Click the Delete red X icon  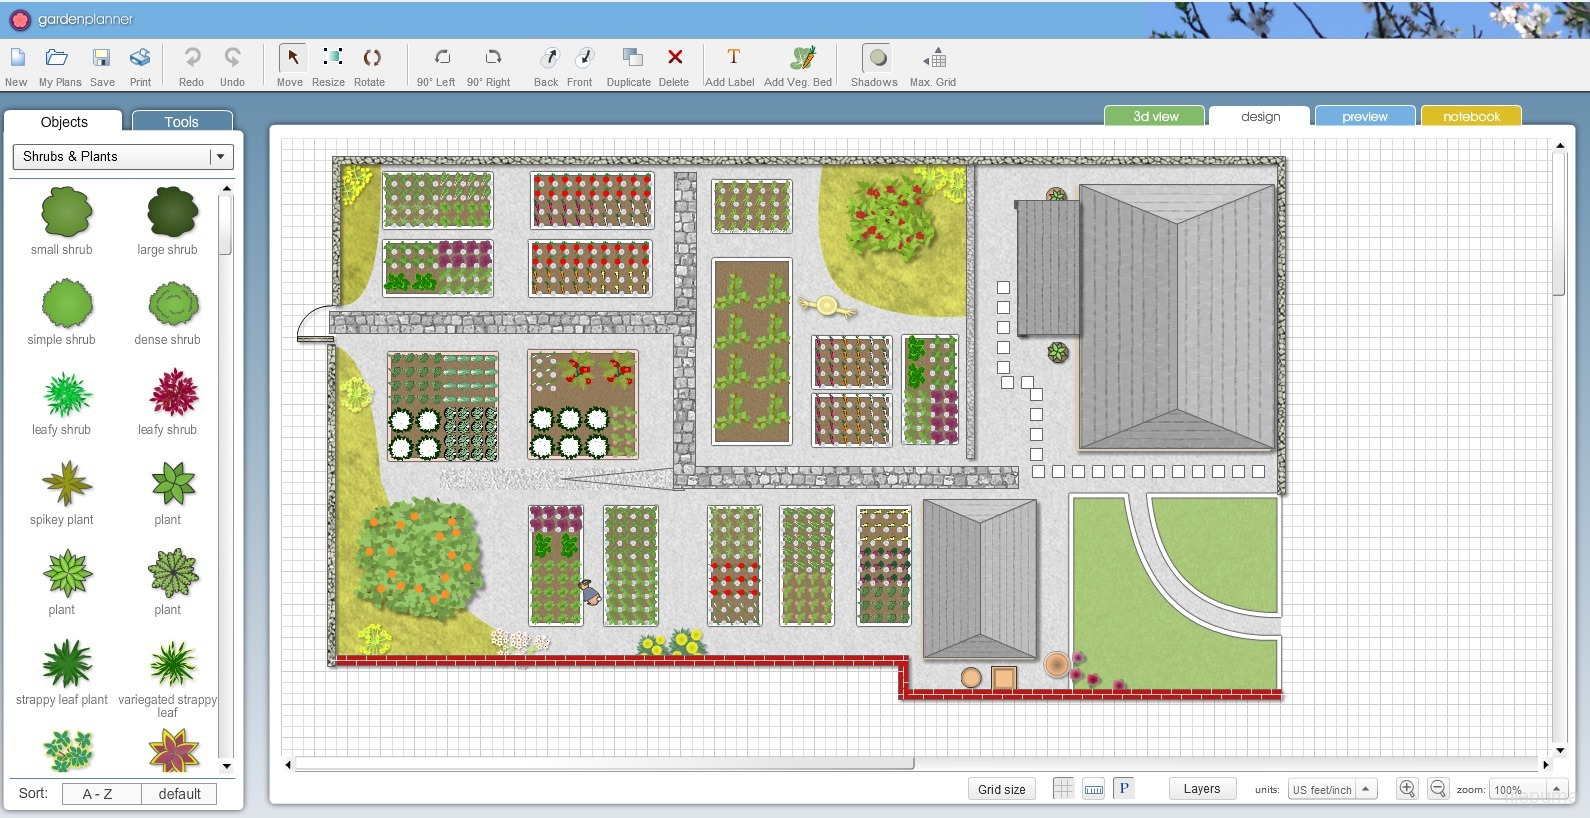click(x=674, y=66)
